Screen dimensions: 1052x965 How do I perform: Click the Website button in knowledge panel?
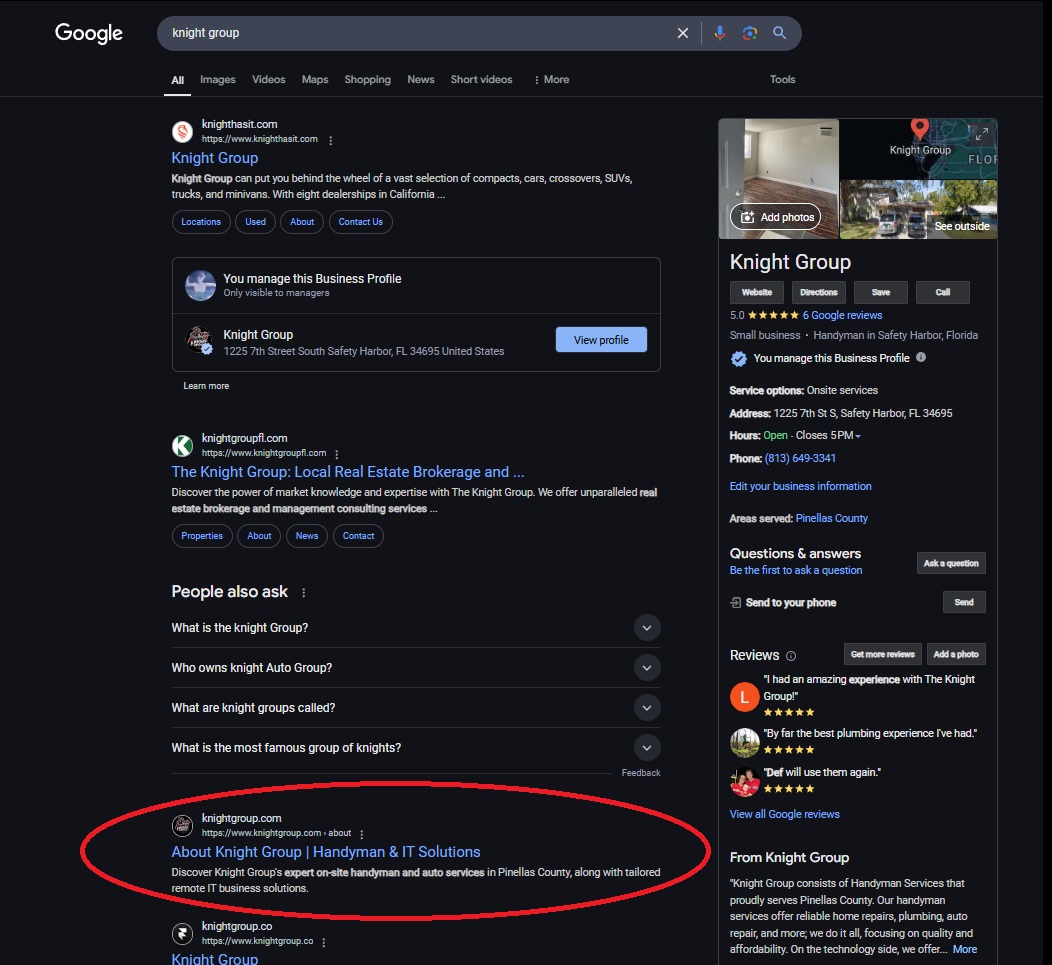[x=757, y=293]
